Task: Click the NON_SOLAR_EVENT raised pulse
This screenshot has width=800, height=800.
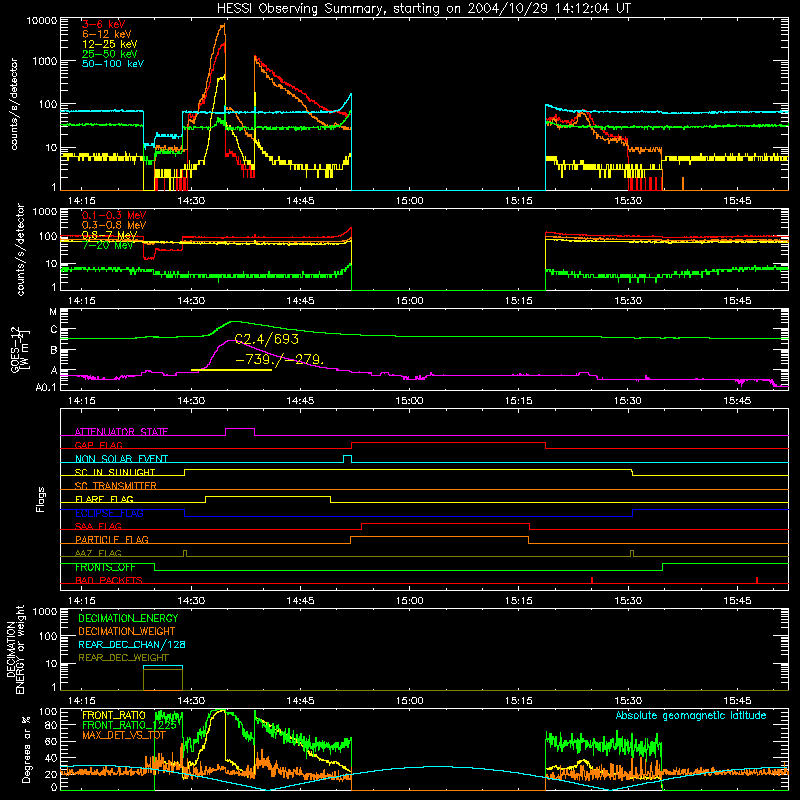Action: pyautogui.click(x=347, y=457)
